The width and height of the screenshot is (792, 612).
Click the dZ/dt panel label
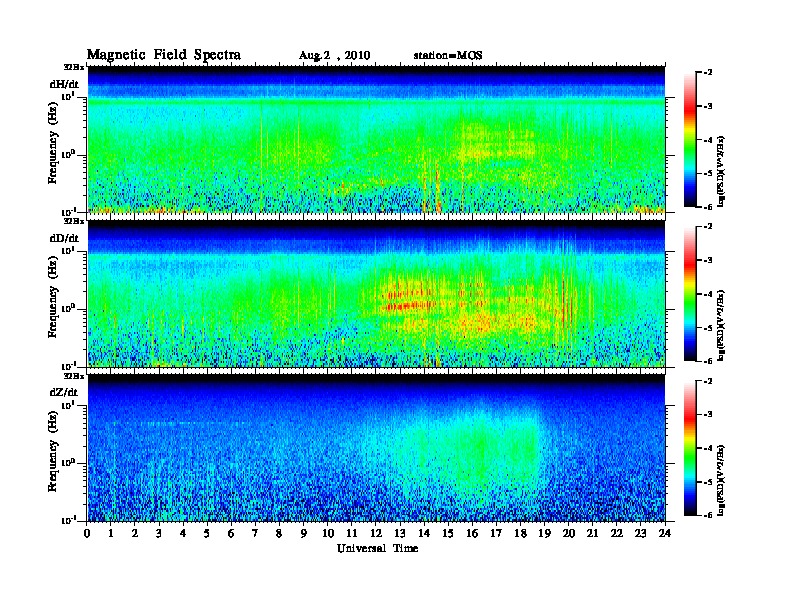pos(64,392)
